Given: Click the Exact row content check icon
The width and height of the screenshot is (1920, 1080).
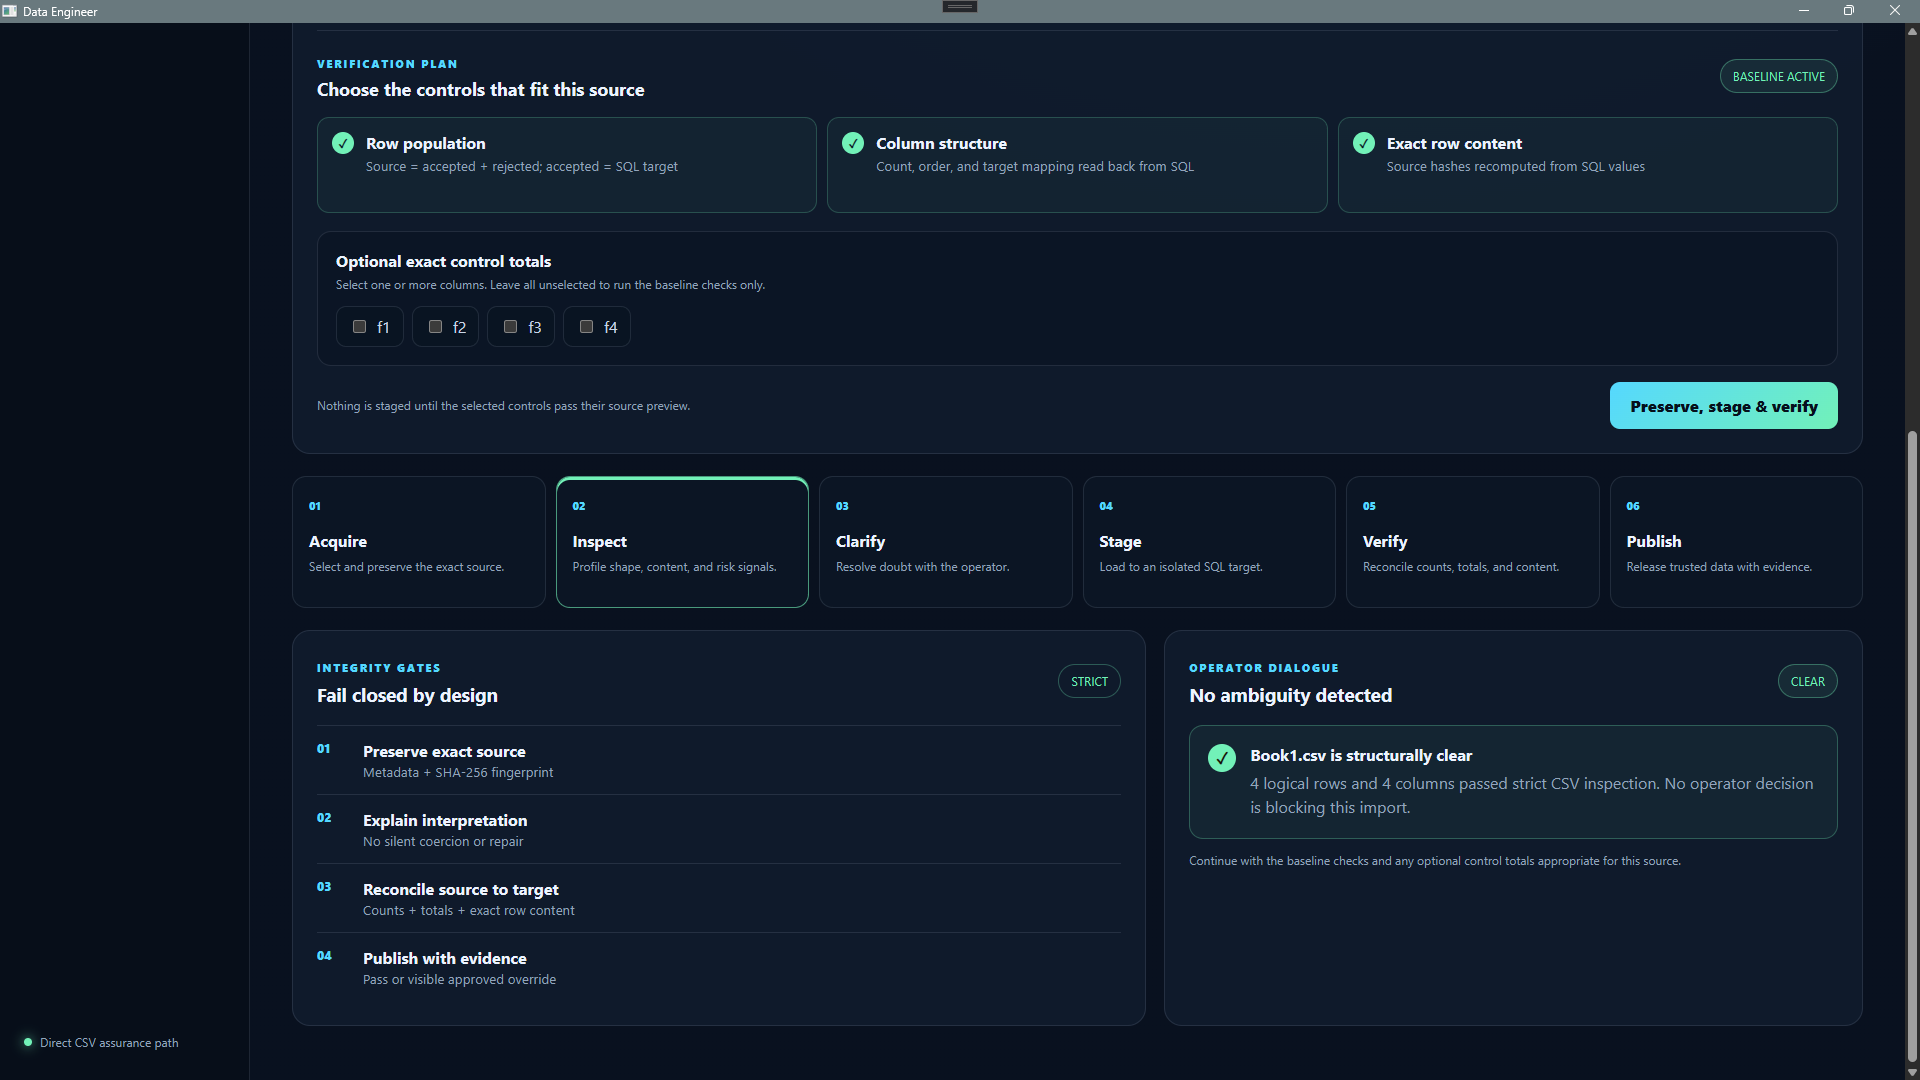Looking at the screenshot, I should [x=1364, y=143].
